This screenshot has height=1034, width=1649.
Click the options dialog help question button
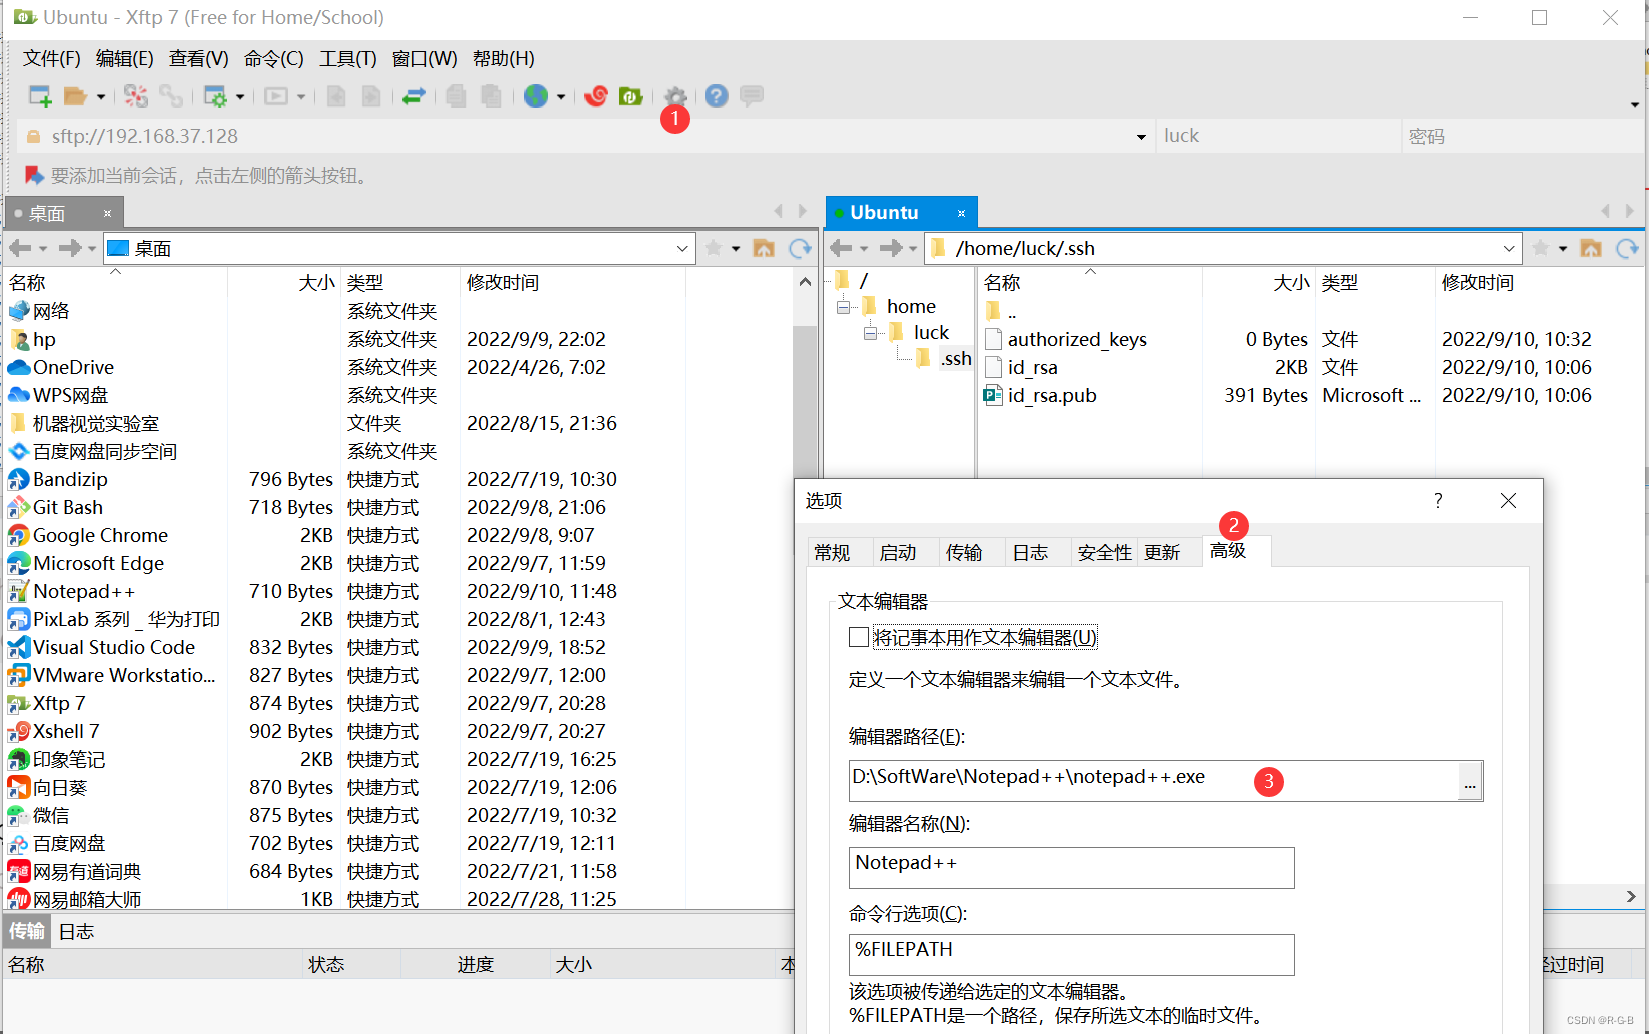tap(1438, 500)
